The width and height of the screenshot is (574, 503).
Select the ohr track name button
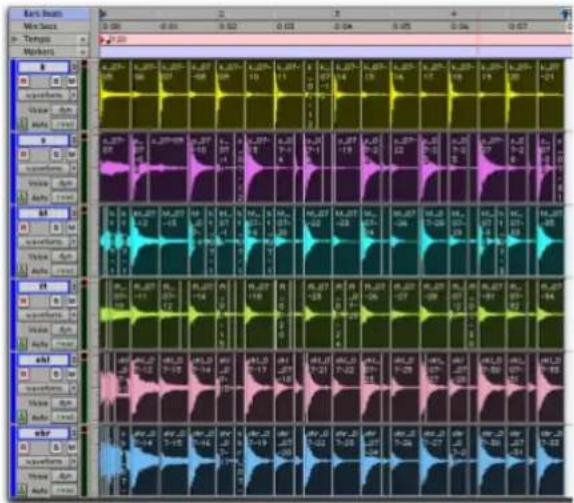(44, 433)
